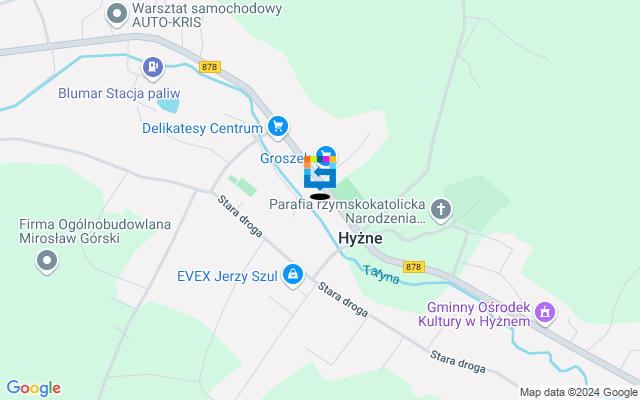
Task: Open the Parafia rzymskokatolicka Narodzenia label
Action: coord(347,211)
